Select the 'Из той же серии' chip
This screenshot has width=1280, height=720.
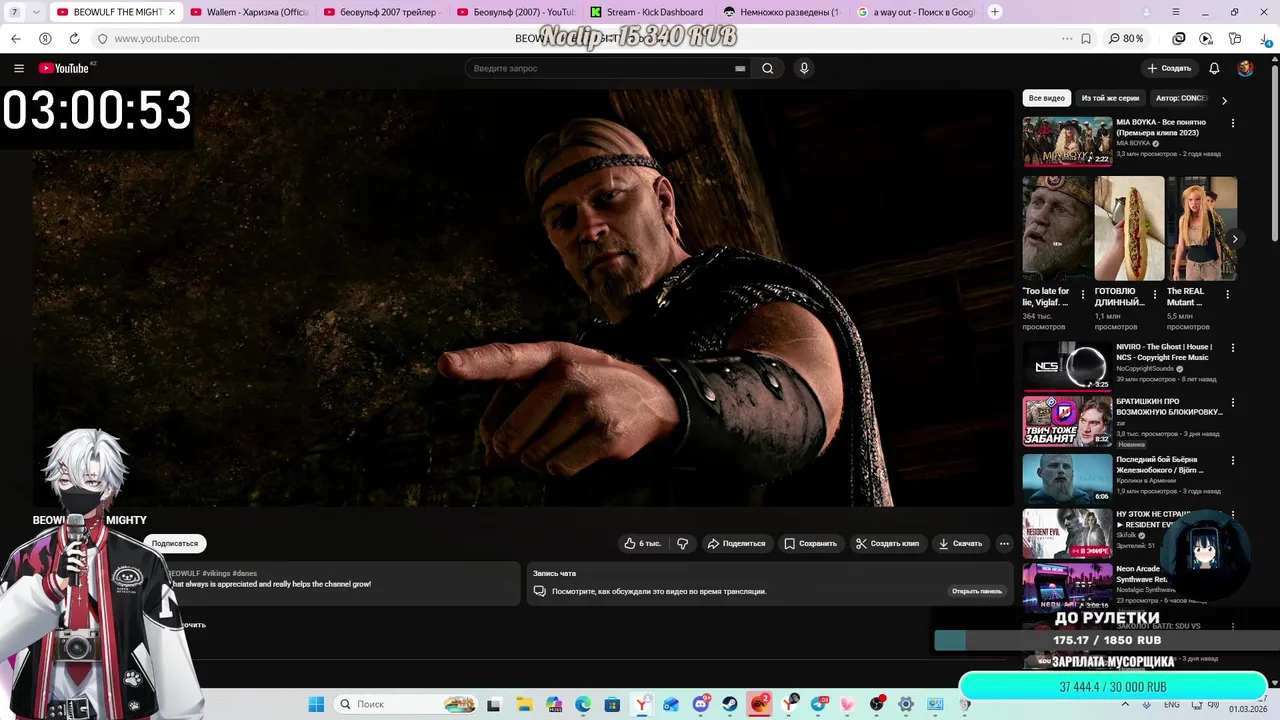pos(1110,99)
